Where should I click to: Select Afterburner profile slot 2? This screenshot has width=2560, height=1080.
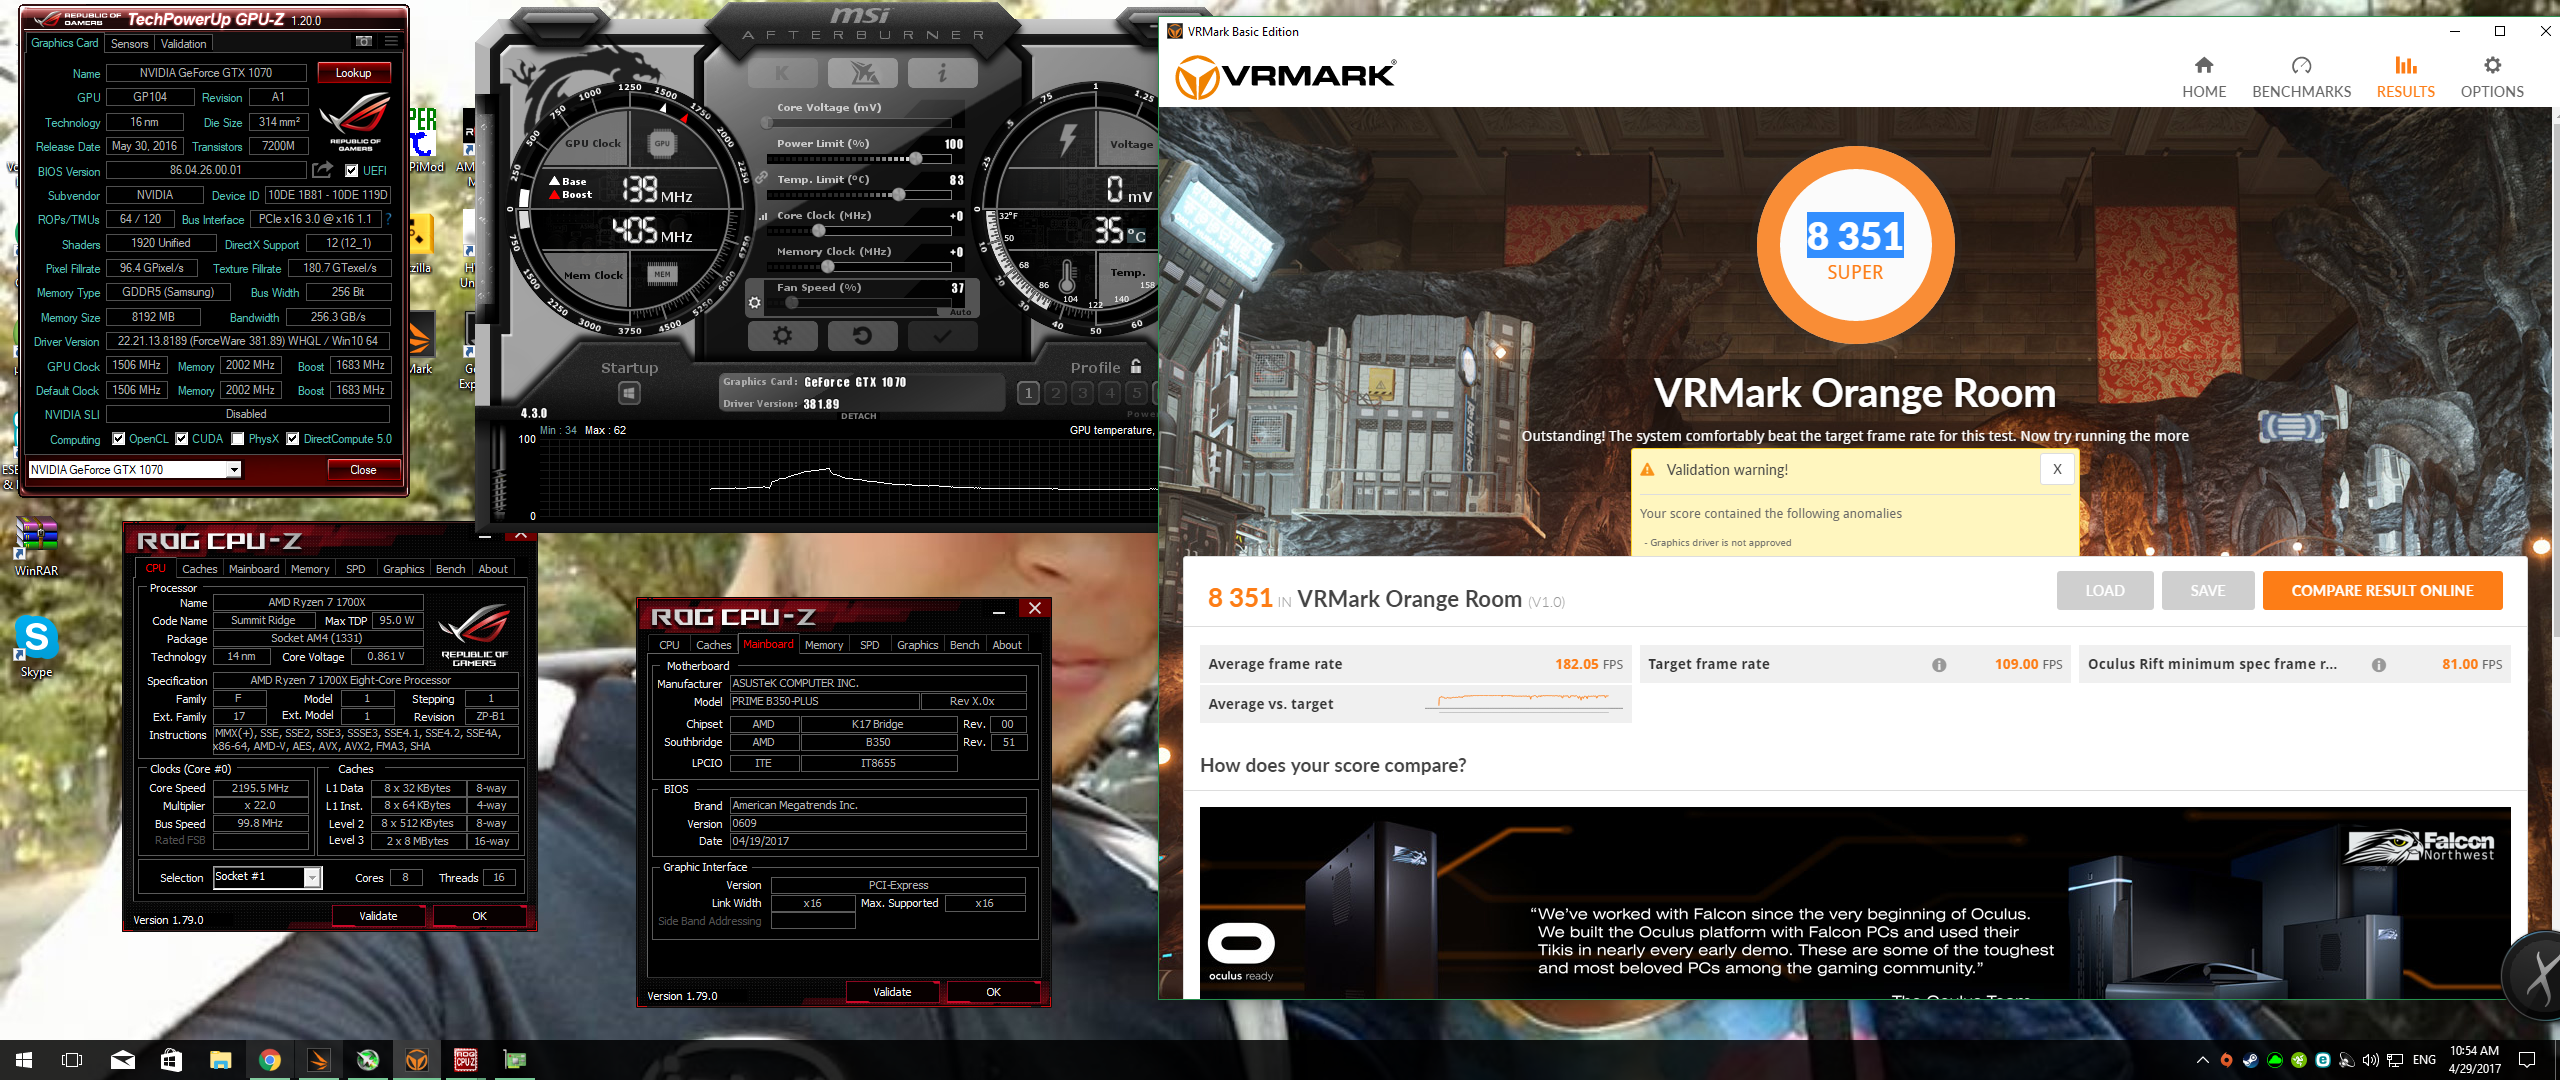[1055, 393]
